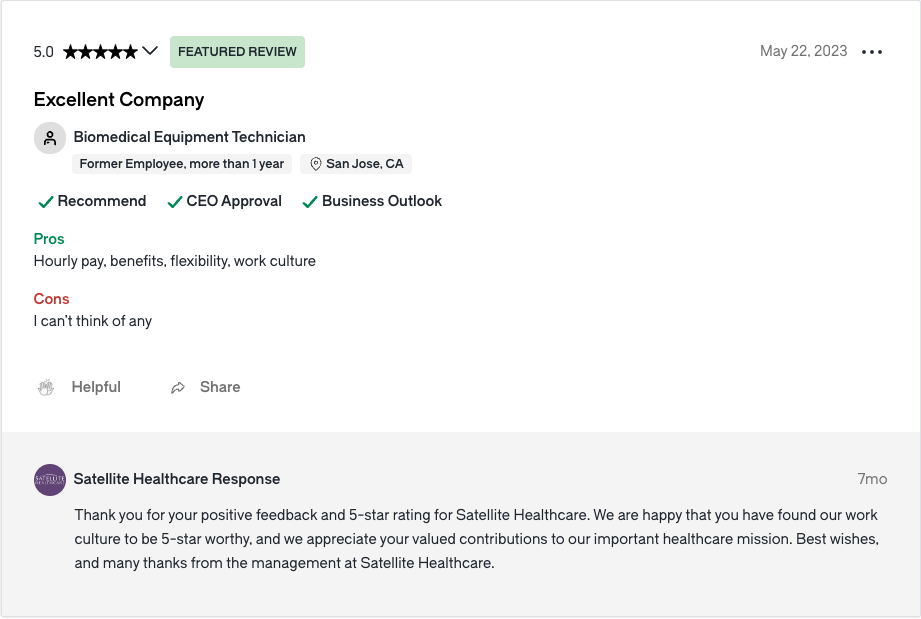Expand the 5.0 star rating breakdown chevron
Screen dimensions: 921x619
(150, 51)
